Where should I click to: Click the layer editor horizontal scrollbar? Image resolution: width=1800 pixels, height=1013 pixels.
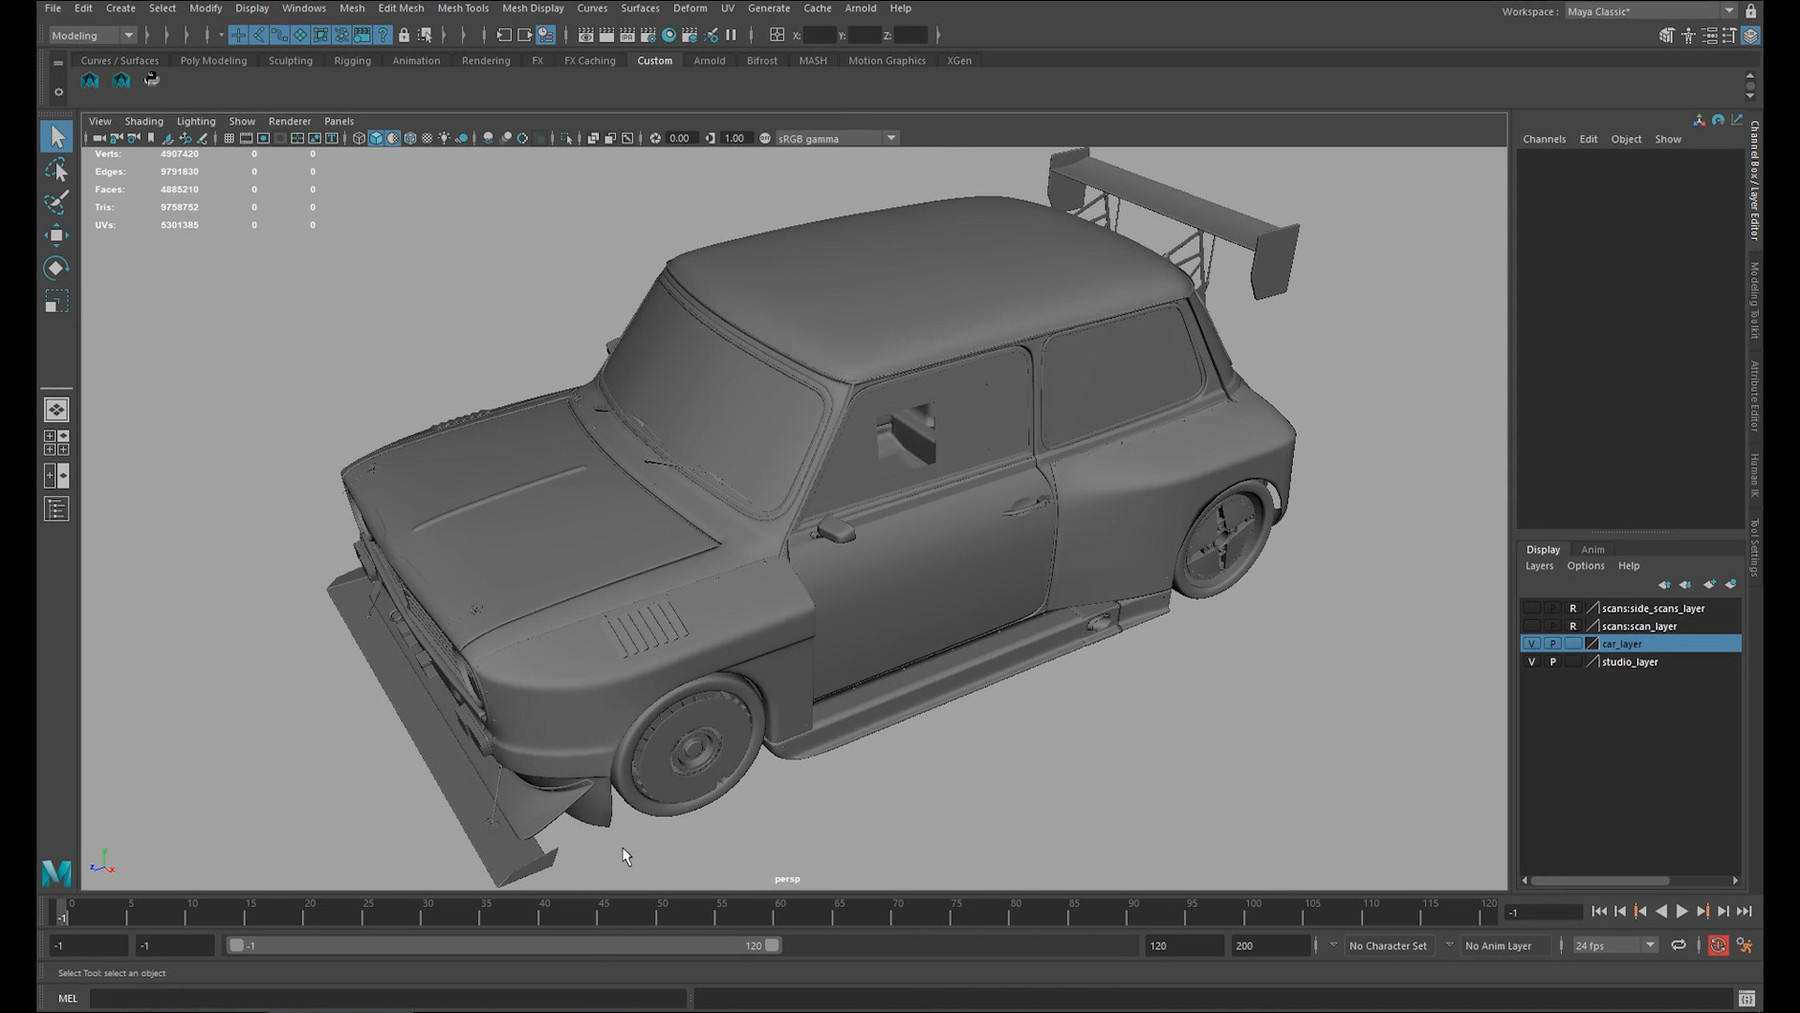(x=1600, y=881)
